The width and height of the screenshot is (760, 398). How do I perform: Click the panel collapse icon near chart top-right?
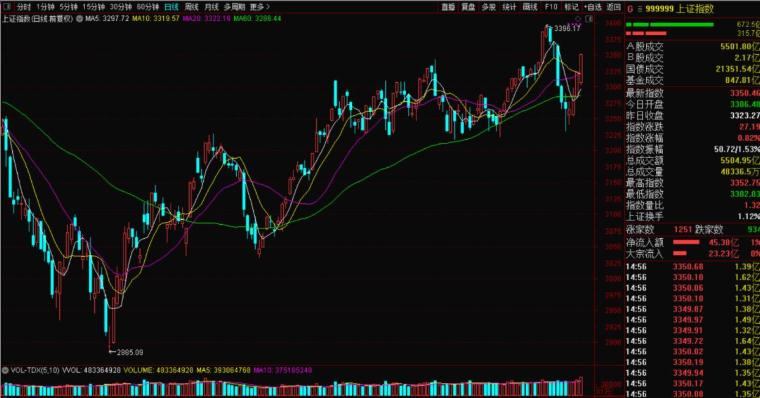tap(589, 19)
